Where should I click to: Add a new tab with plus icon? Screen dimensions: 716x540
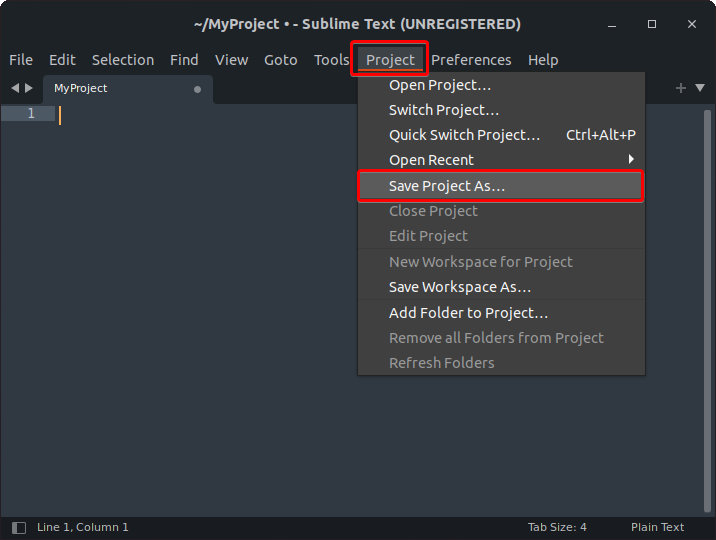tap(680, 88)
